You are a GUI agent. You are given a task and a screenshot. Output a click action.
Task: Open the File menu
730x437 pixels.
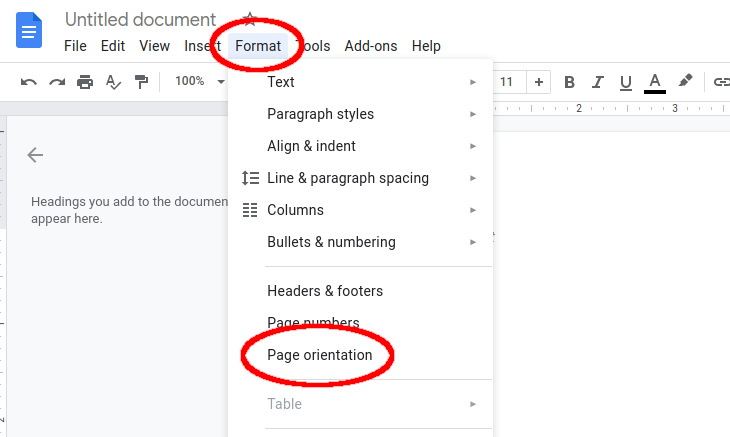(76, 46)
